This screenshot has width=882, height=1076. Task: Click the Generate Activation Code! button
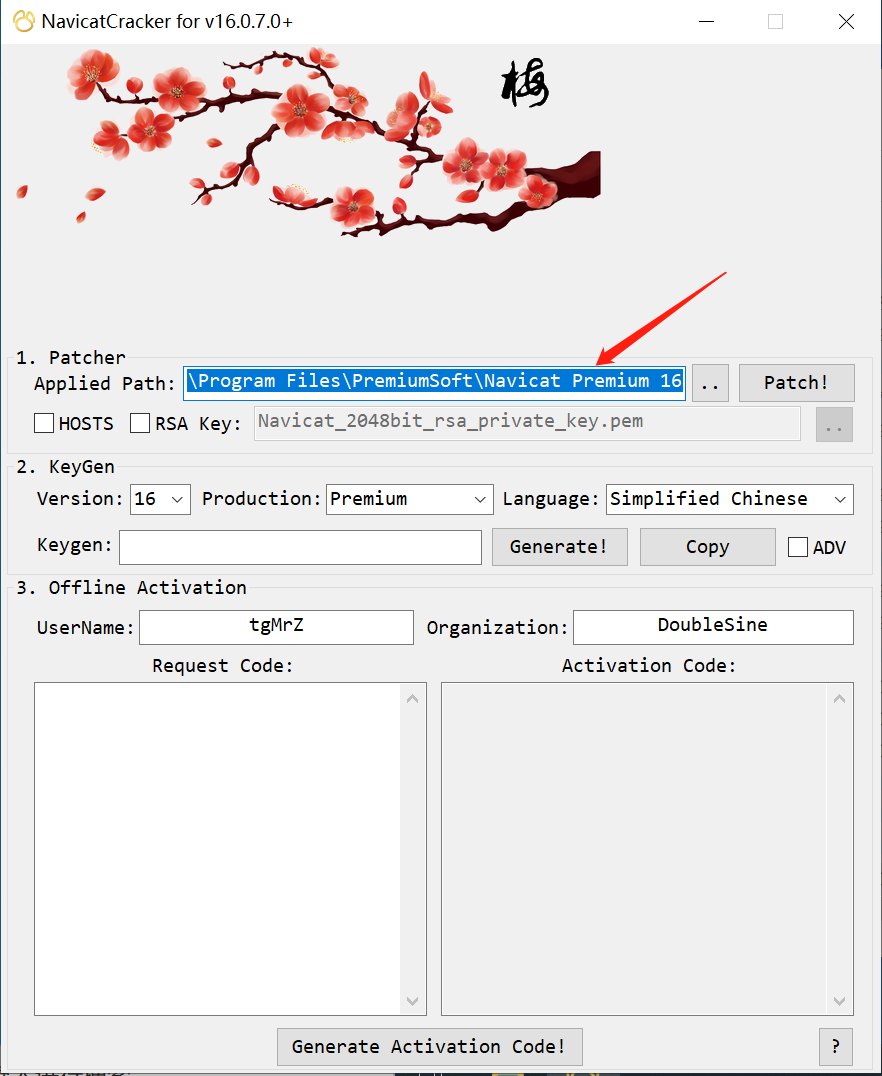click(429, 1046)
